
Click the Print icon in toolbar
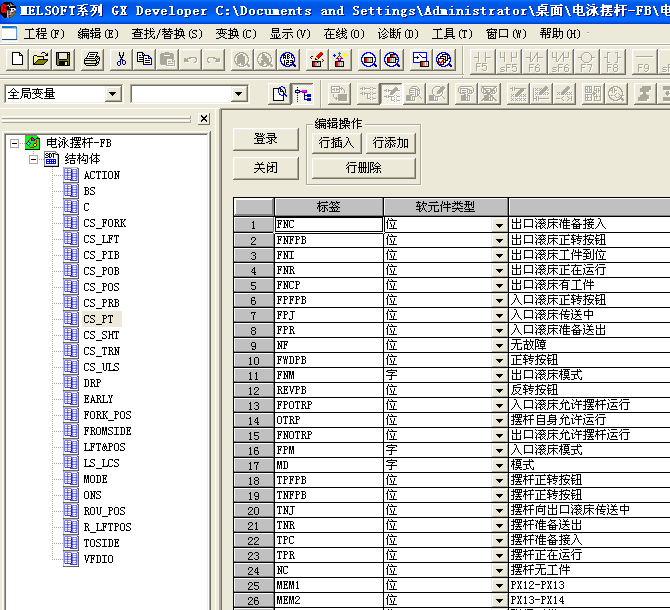coord(92,60)
